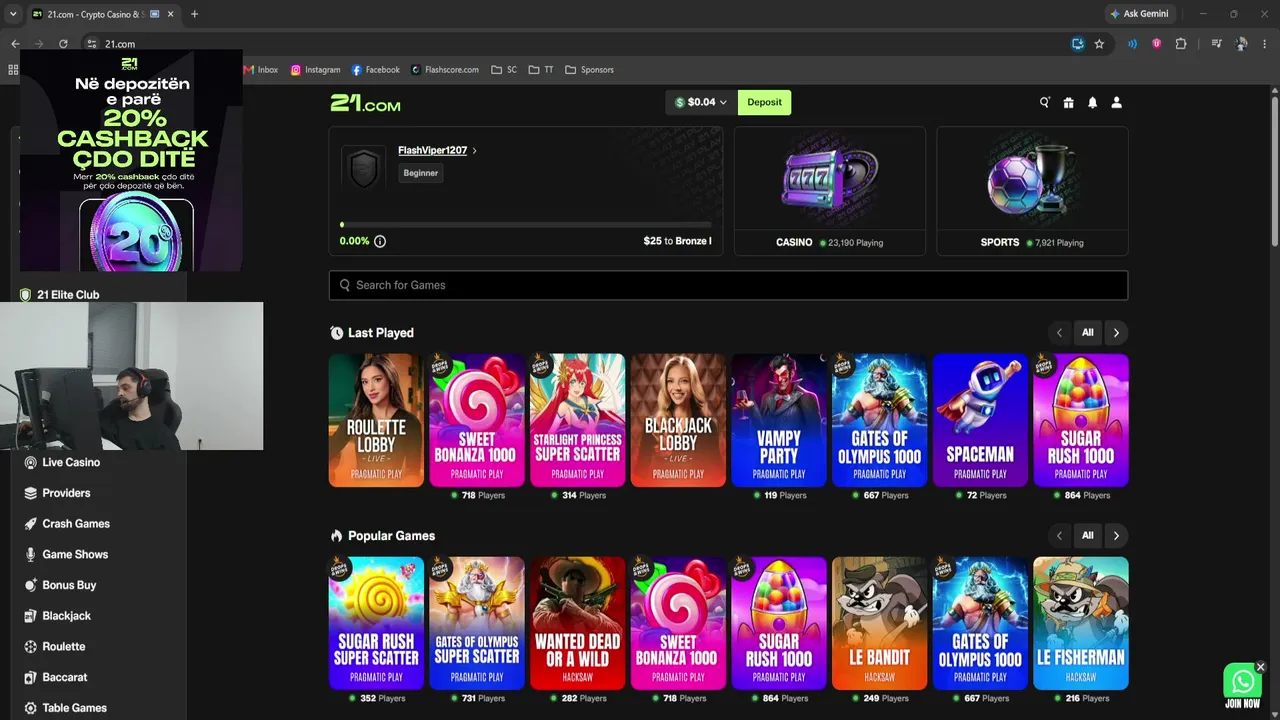Viewport: 1280px width, 720px height.
Task: Open Starlight Princess Super Scatter game
Action: coord(578,420)
